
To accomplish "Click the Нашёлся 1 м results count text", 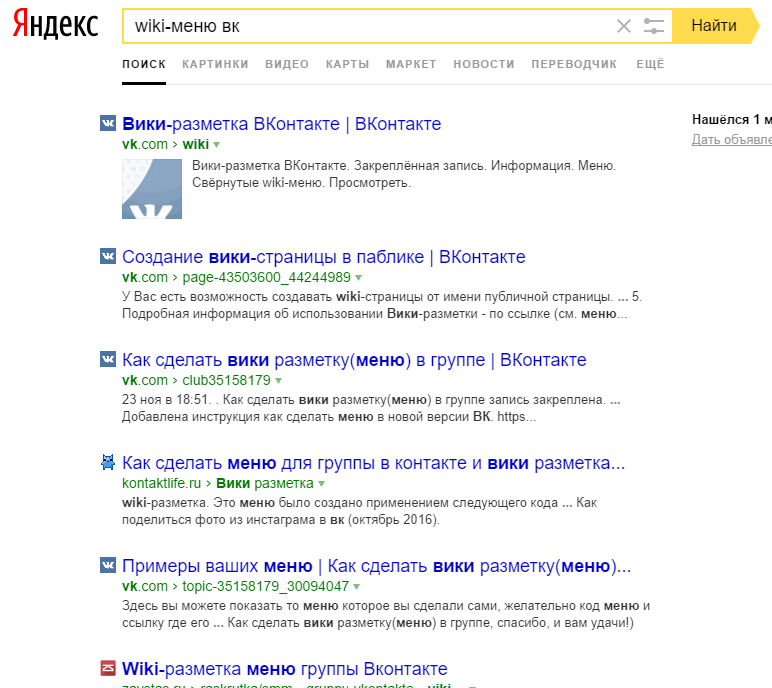I will click(x=732, y=119).
